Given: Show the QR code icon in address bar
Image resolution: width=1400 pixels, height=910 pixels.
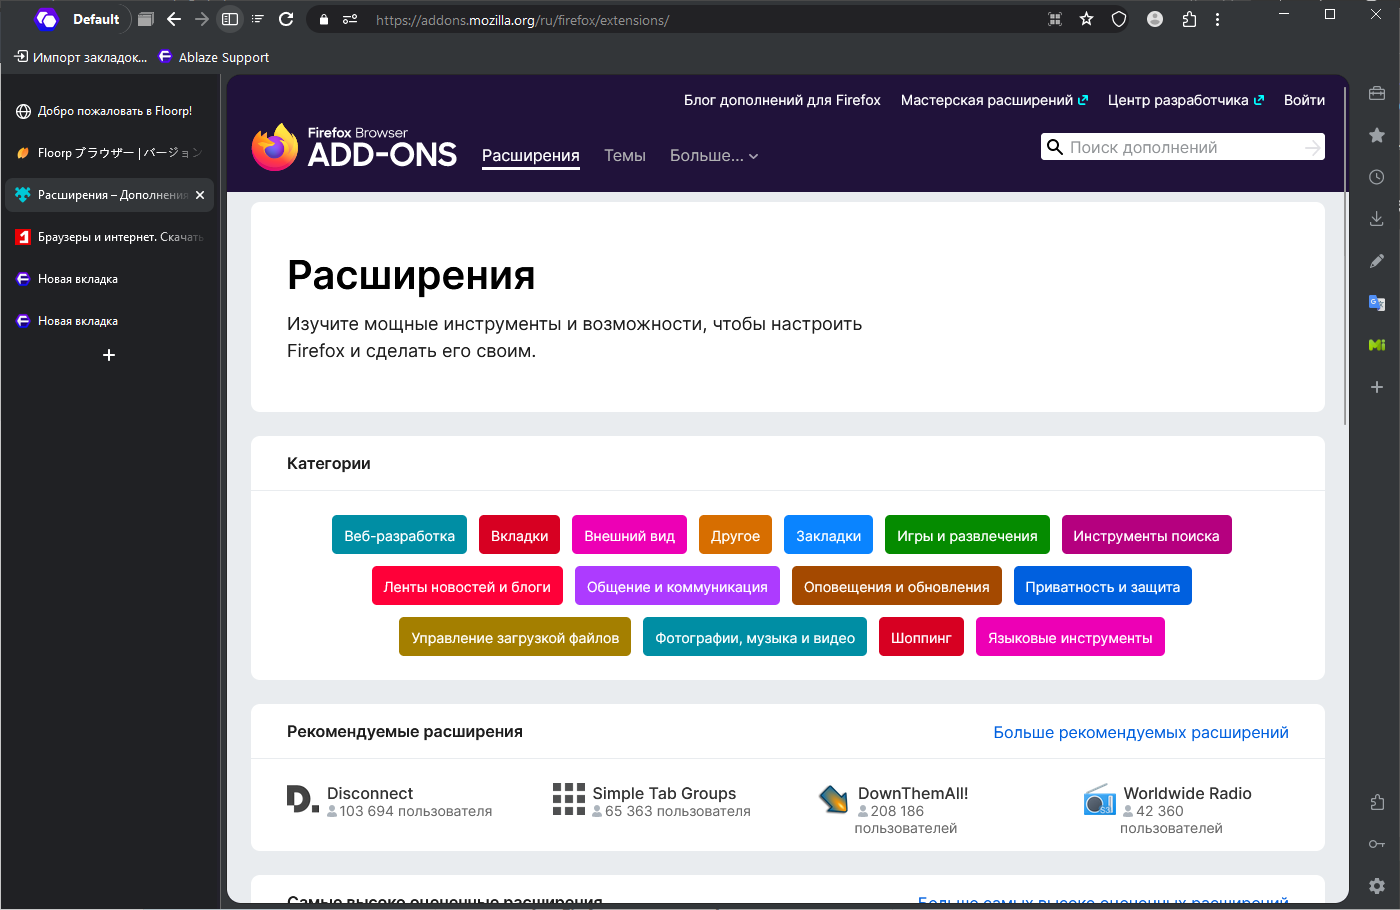Looking at the screenshot, I should coord(1055,19).
